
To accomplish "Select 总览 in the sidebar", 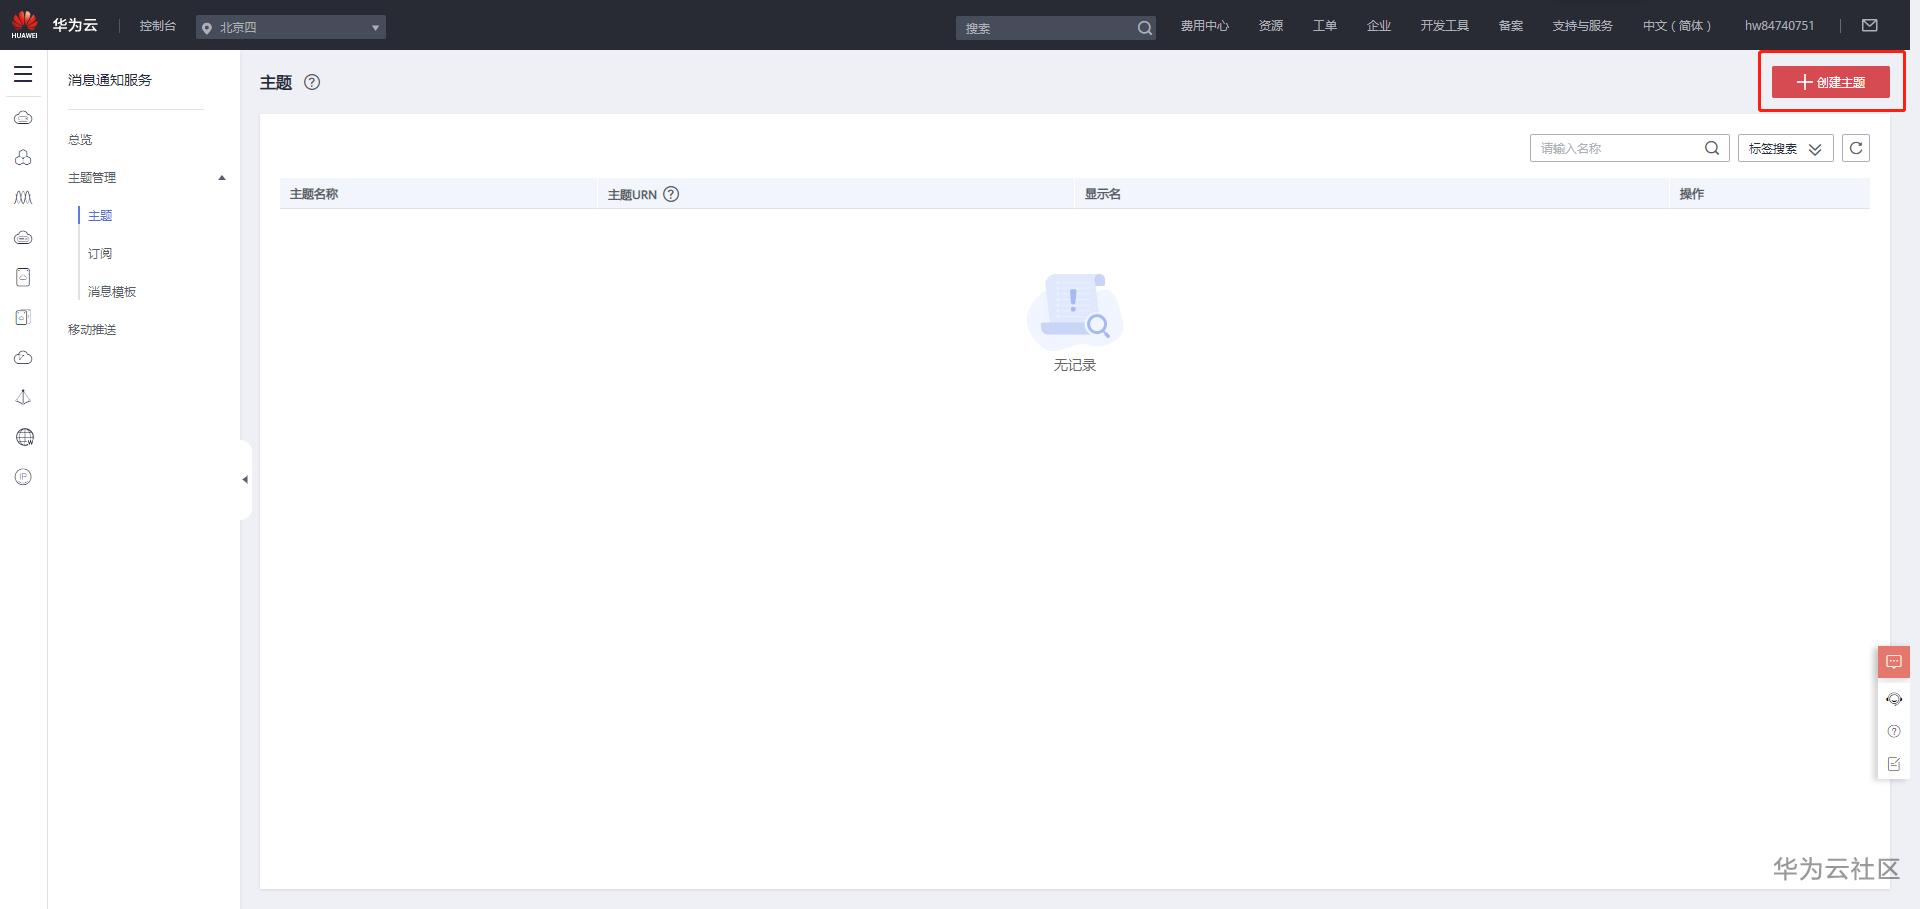I will [80, 140].
